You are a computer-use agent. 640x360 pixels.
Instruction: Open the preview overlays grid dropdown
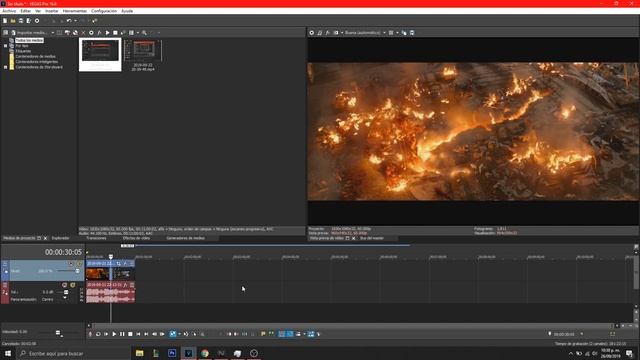[x=397, y=33]
